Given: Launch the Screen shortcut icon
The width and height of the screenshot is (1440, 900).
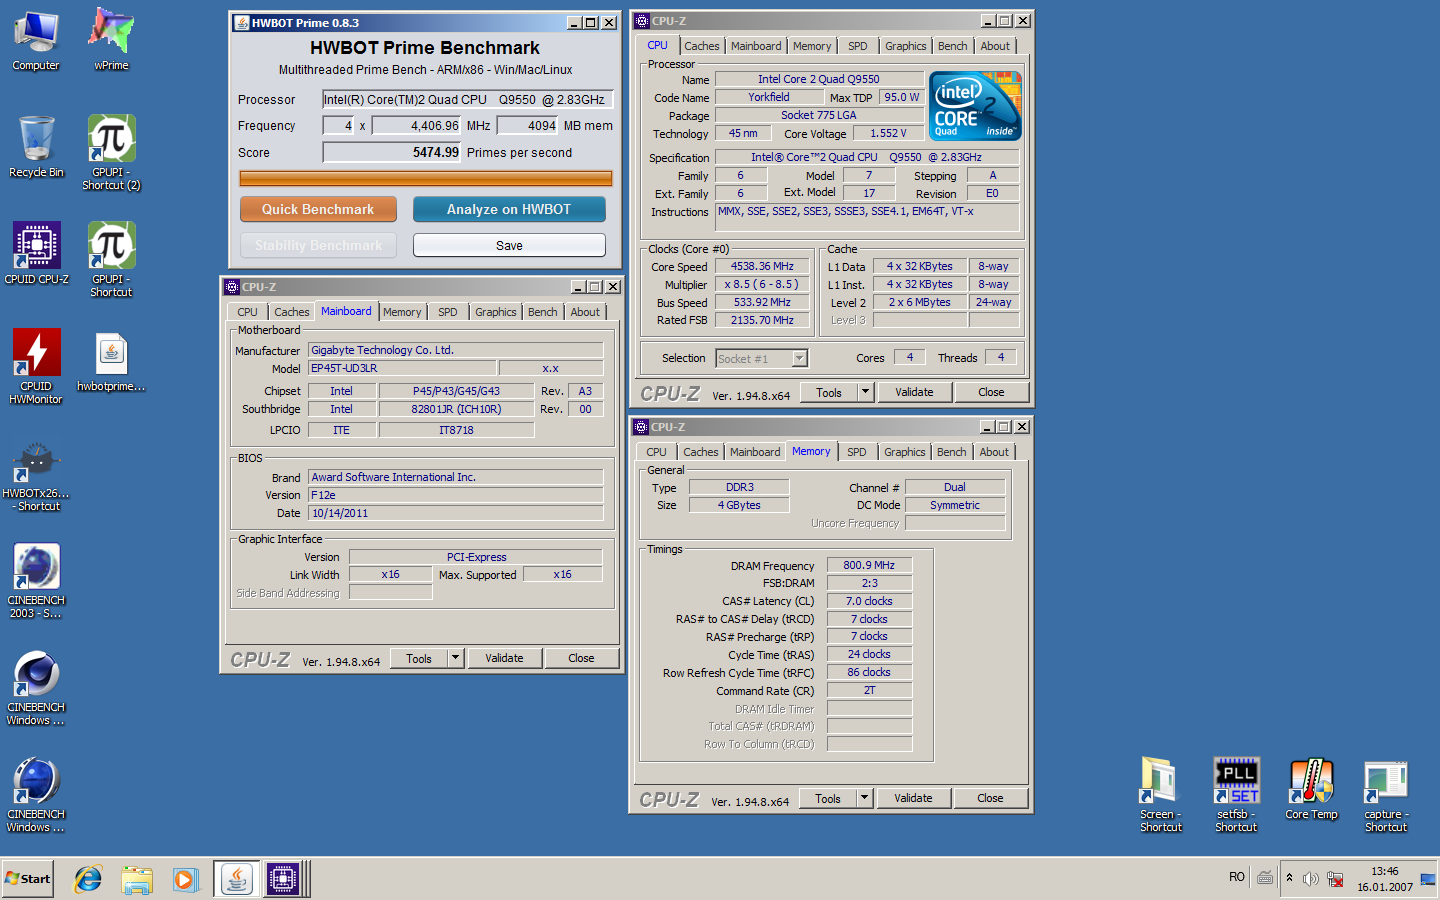Looking at the screenshot, I should click(x=1161, y=794).
